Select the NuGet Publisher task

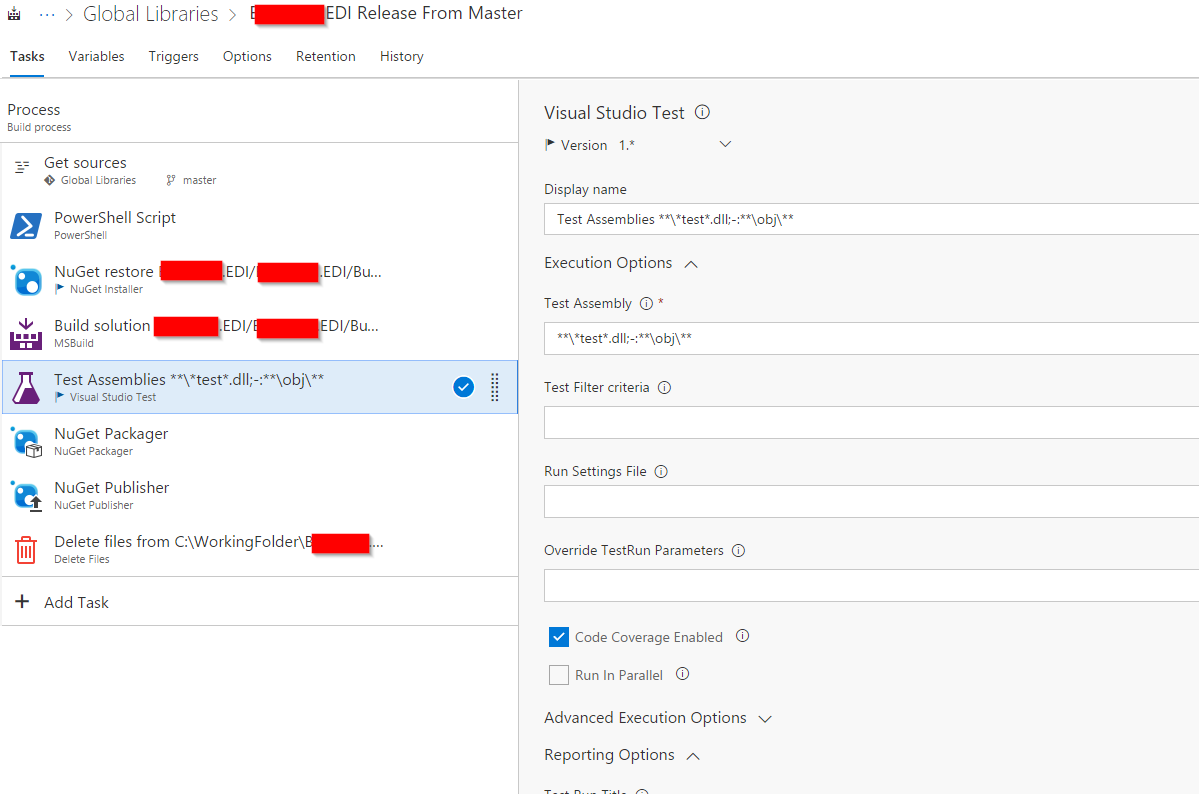[x=259, y=496]
